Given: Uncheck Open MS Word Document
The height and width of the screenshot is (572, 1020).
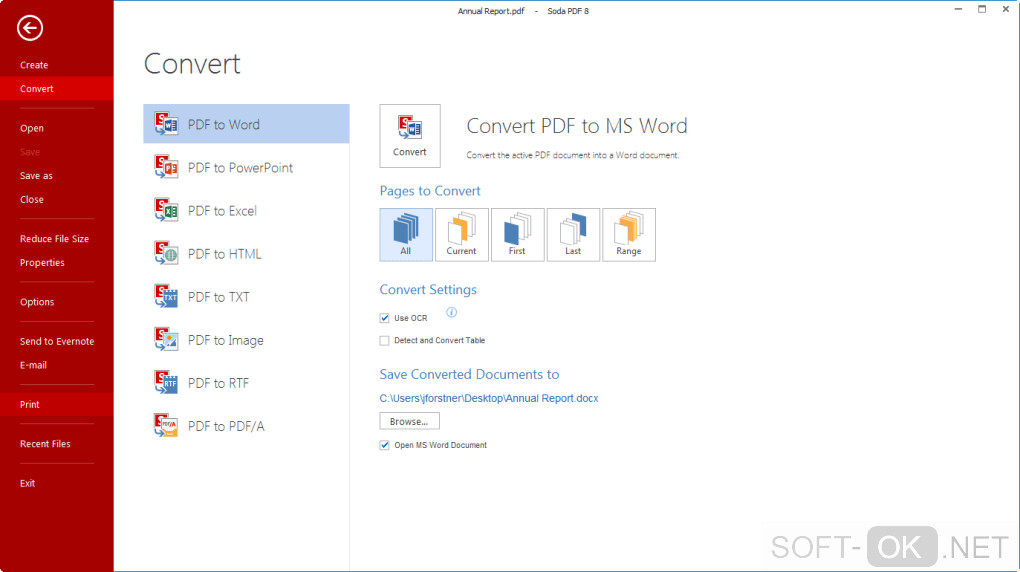Looking at the screenshot, I should [384, 445].
